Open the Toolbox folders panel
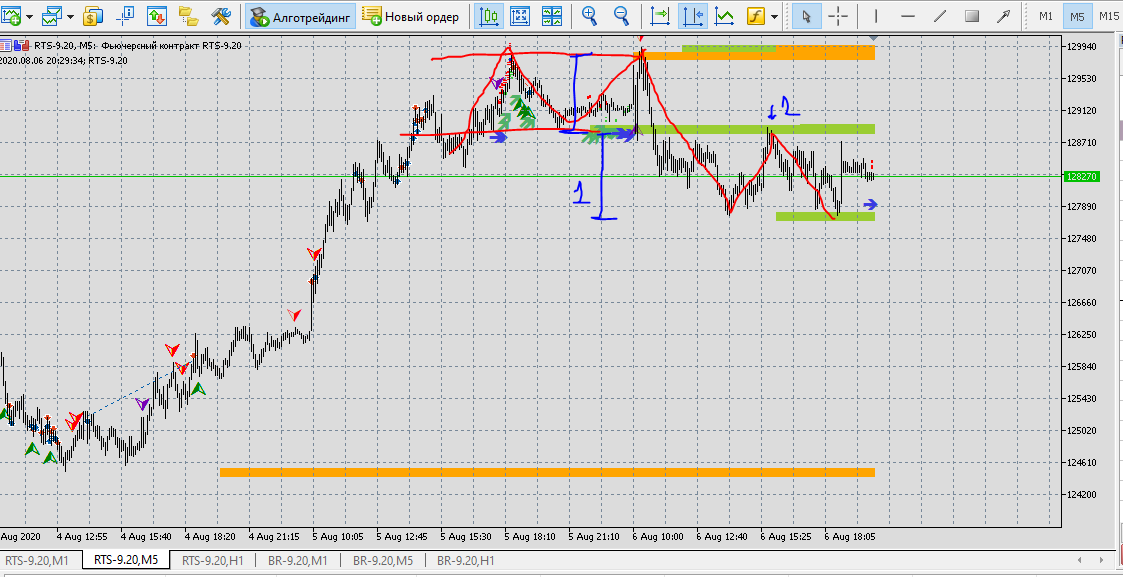Screen dimensions: 1123x577 (x=188, y=16)
